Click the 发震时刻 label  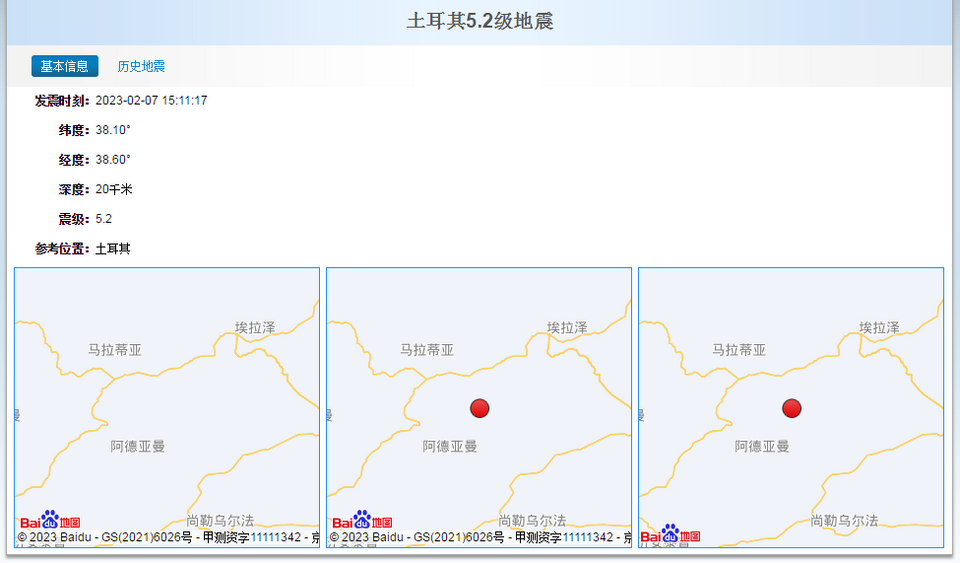(x=62, y=100)
